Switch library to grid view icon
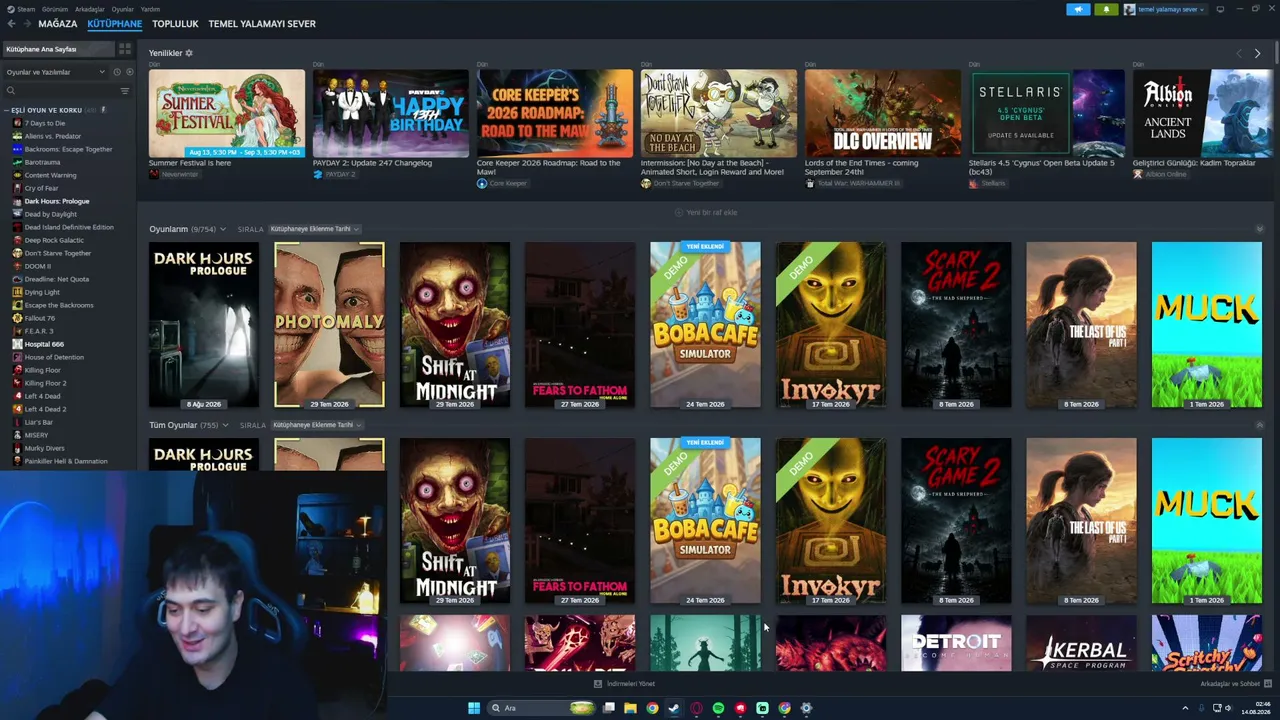Viewport: 1280px width, 720px height. [x=125, y=49]
